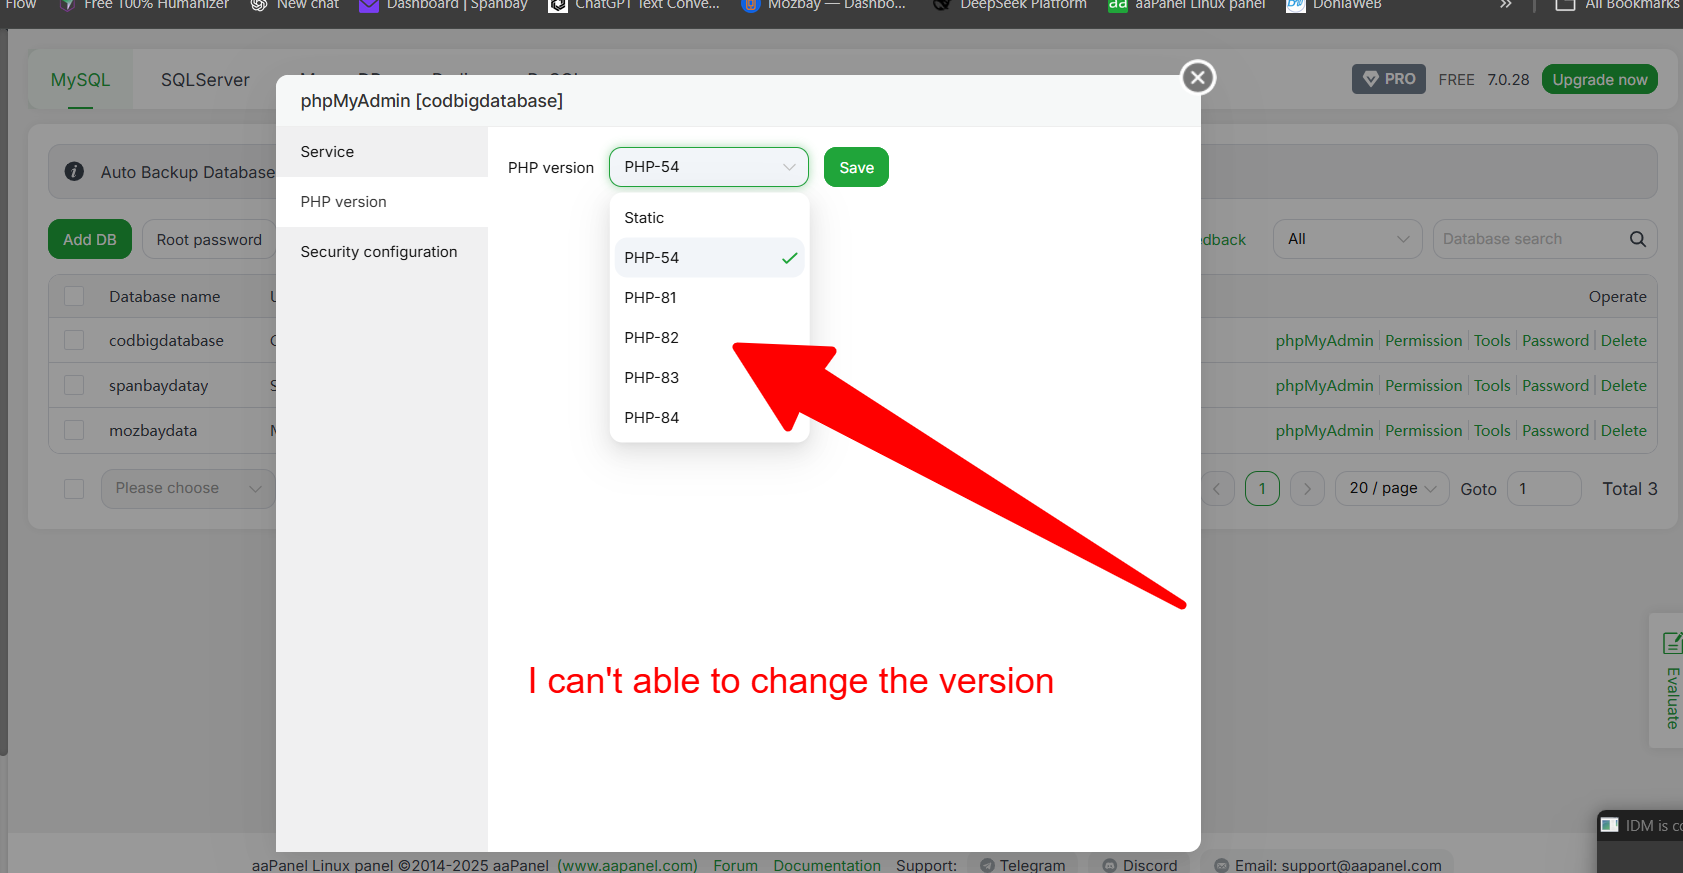Screen dimensions: 1683x873
Task: Click the PRO diamond badge
Action: coord(1388,79)
